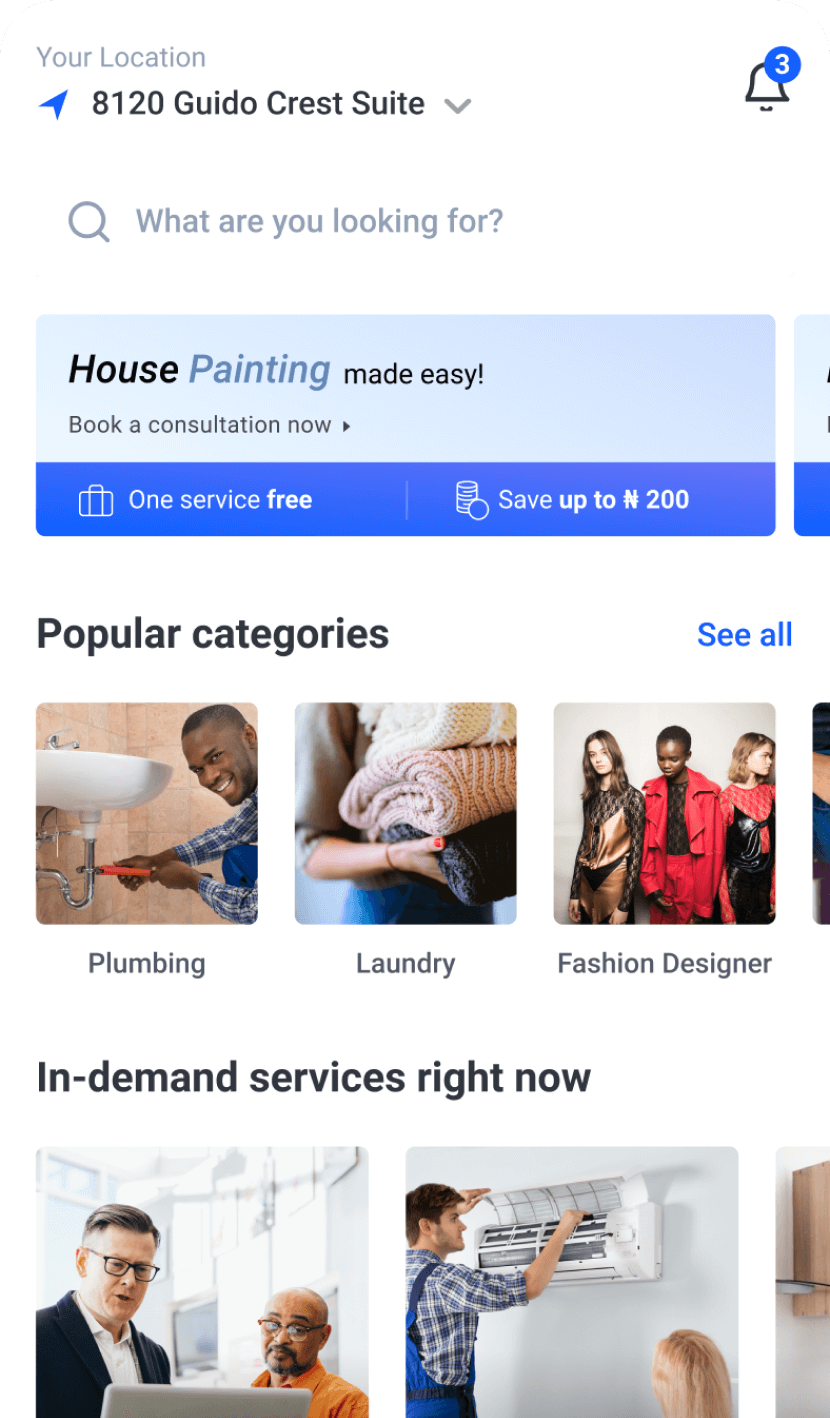Tap the coins stack savings icon
The image size is (830, 1418).
pos(471,499)
